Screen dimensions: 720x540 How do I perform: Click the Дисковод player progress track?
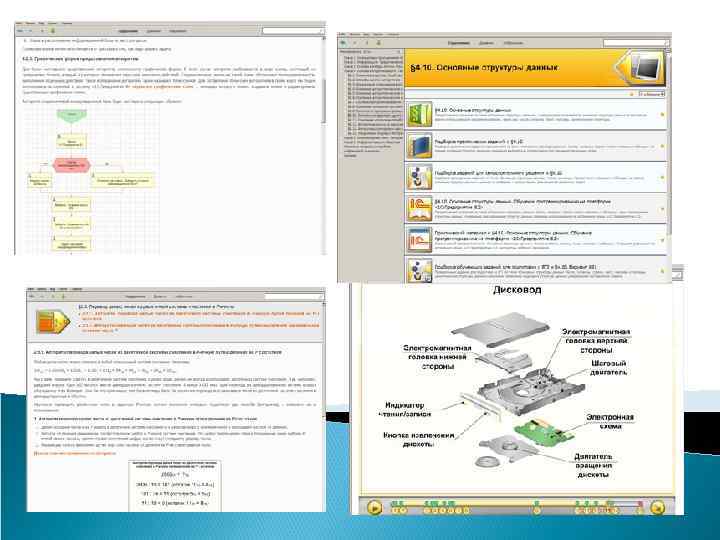(x=517, y=505)
